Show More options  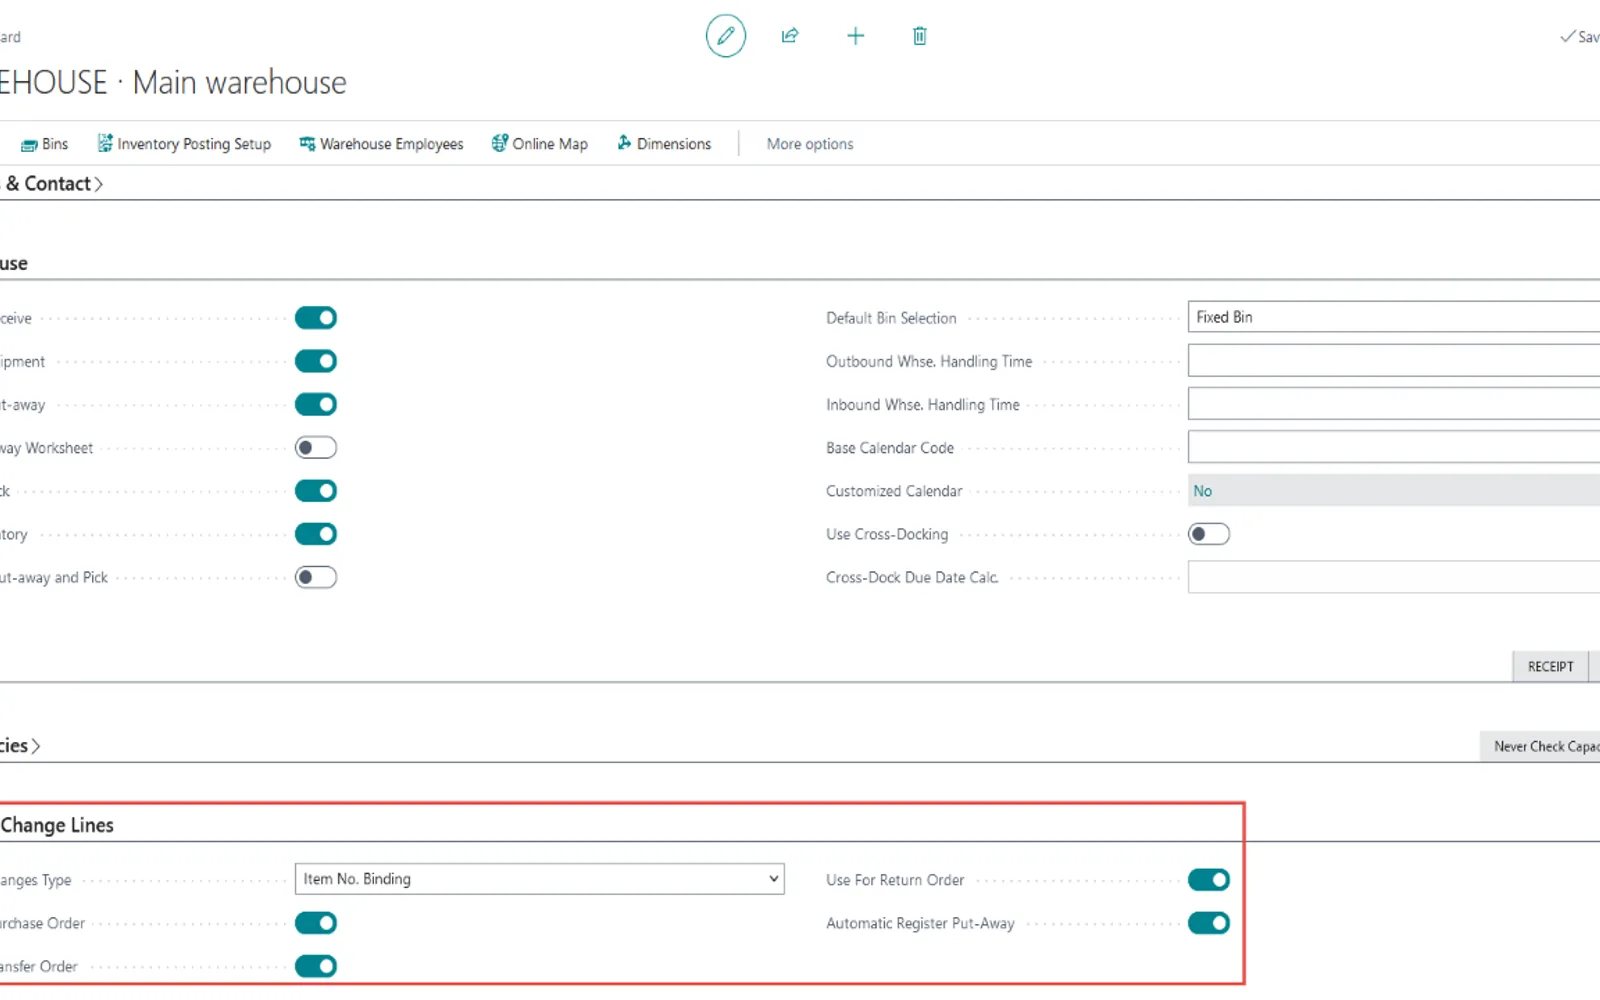tap(810, 144)
